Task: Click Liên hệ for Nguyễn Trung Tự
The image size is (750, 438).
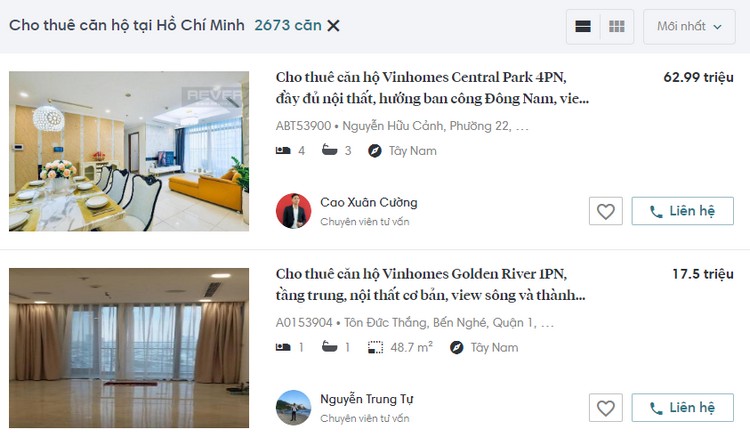Action: pos(683,408)
